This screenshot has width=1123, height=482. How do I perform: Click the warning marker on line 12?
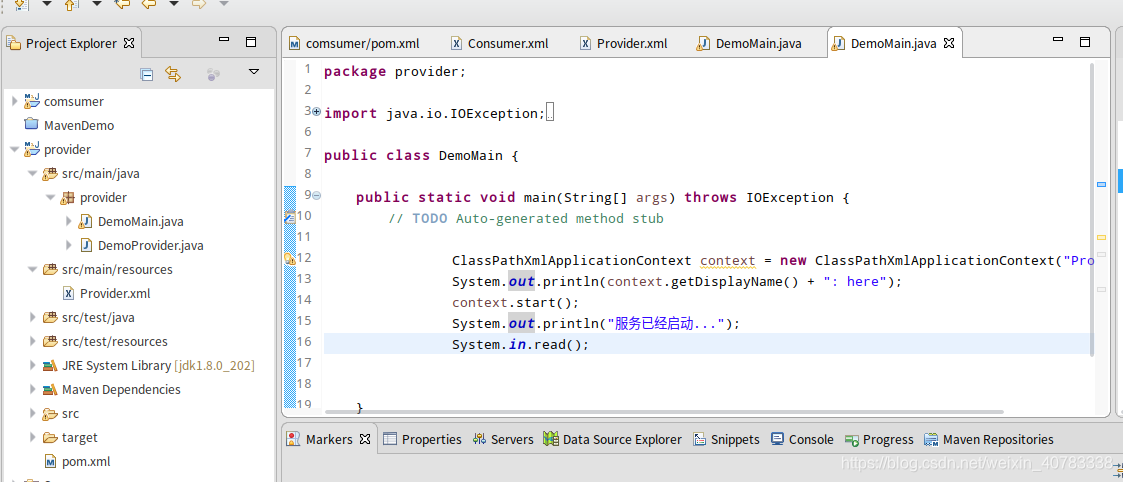pyautogui.click(x=290, y=259)
